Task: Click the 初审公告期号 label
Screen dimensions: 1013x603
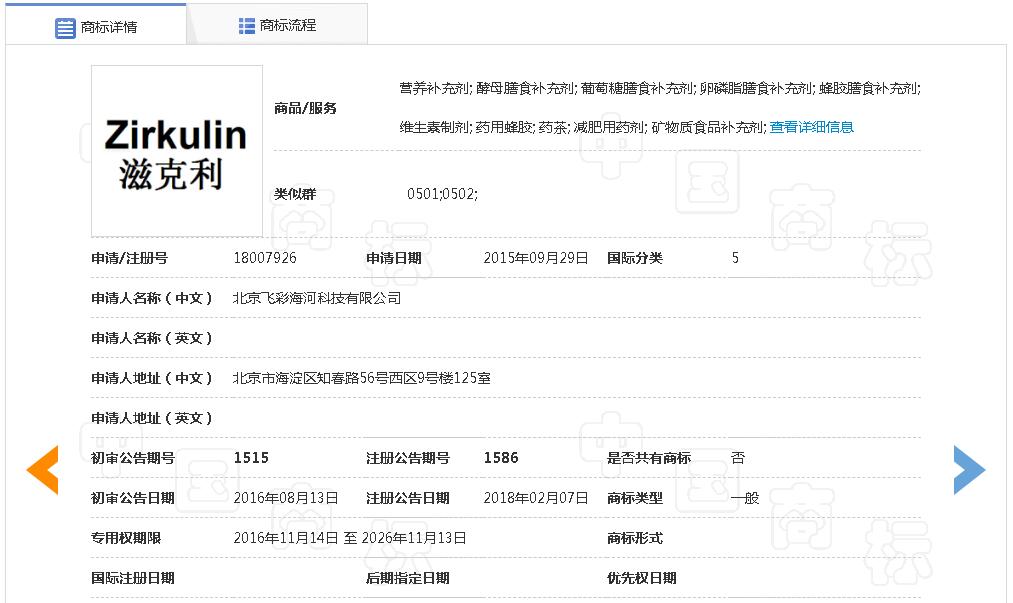Action: (133, 458)
